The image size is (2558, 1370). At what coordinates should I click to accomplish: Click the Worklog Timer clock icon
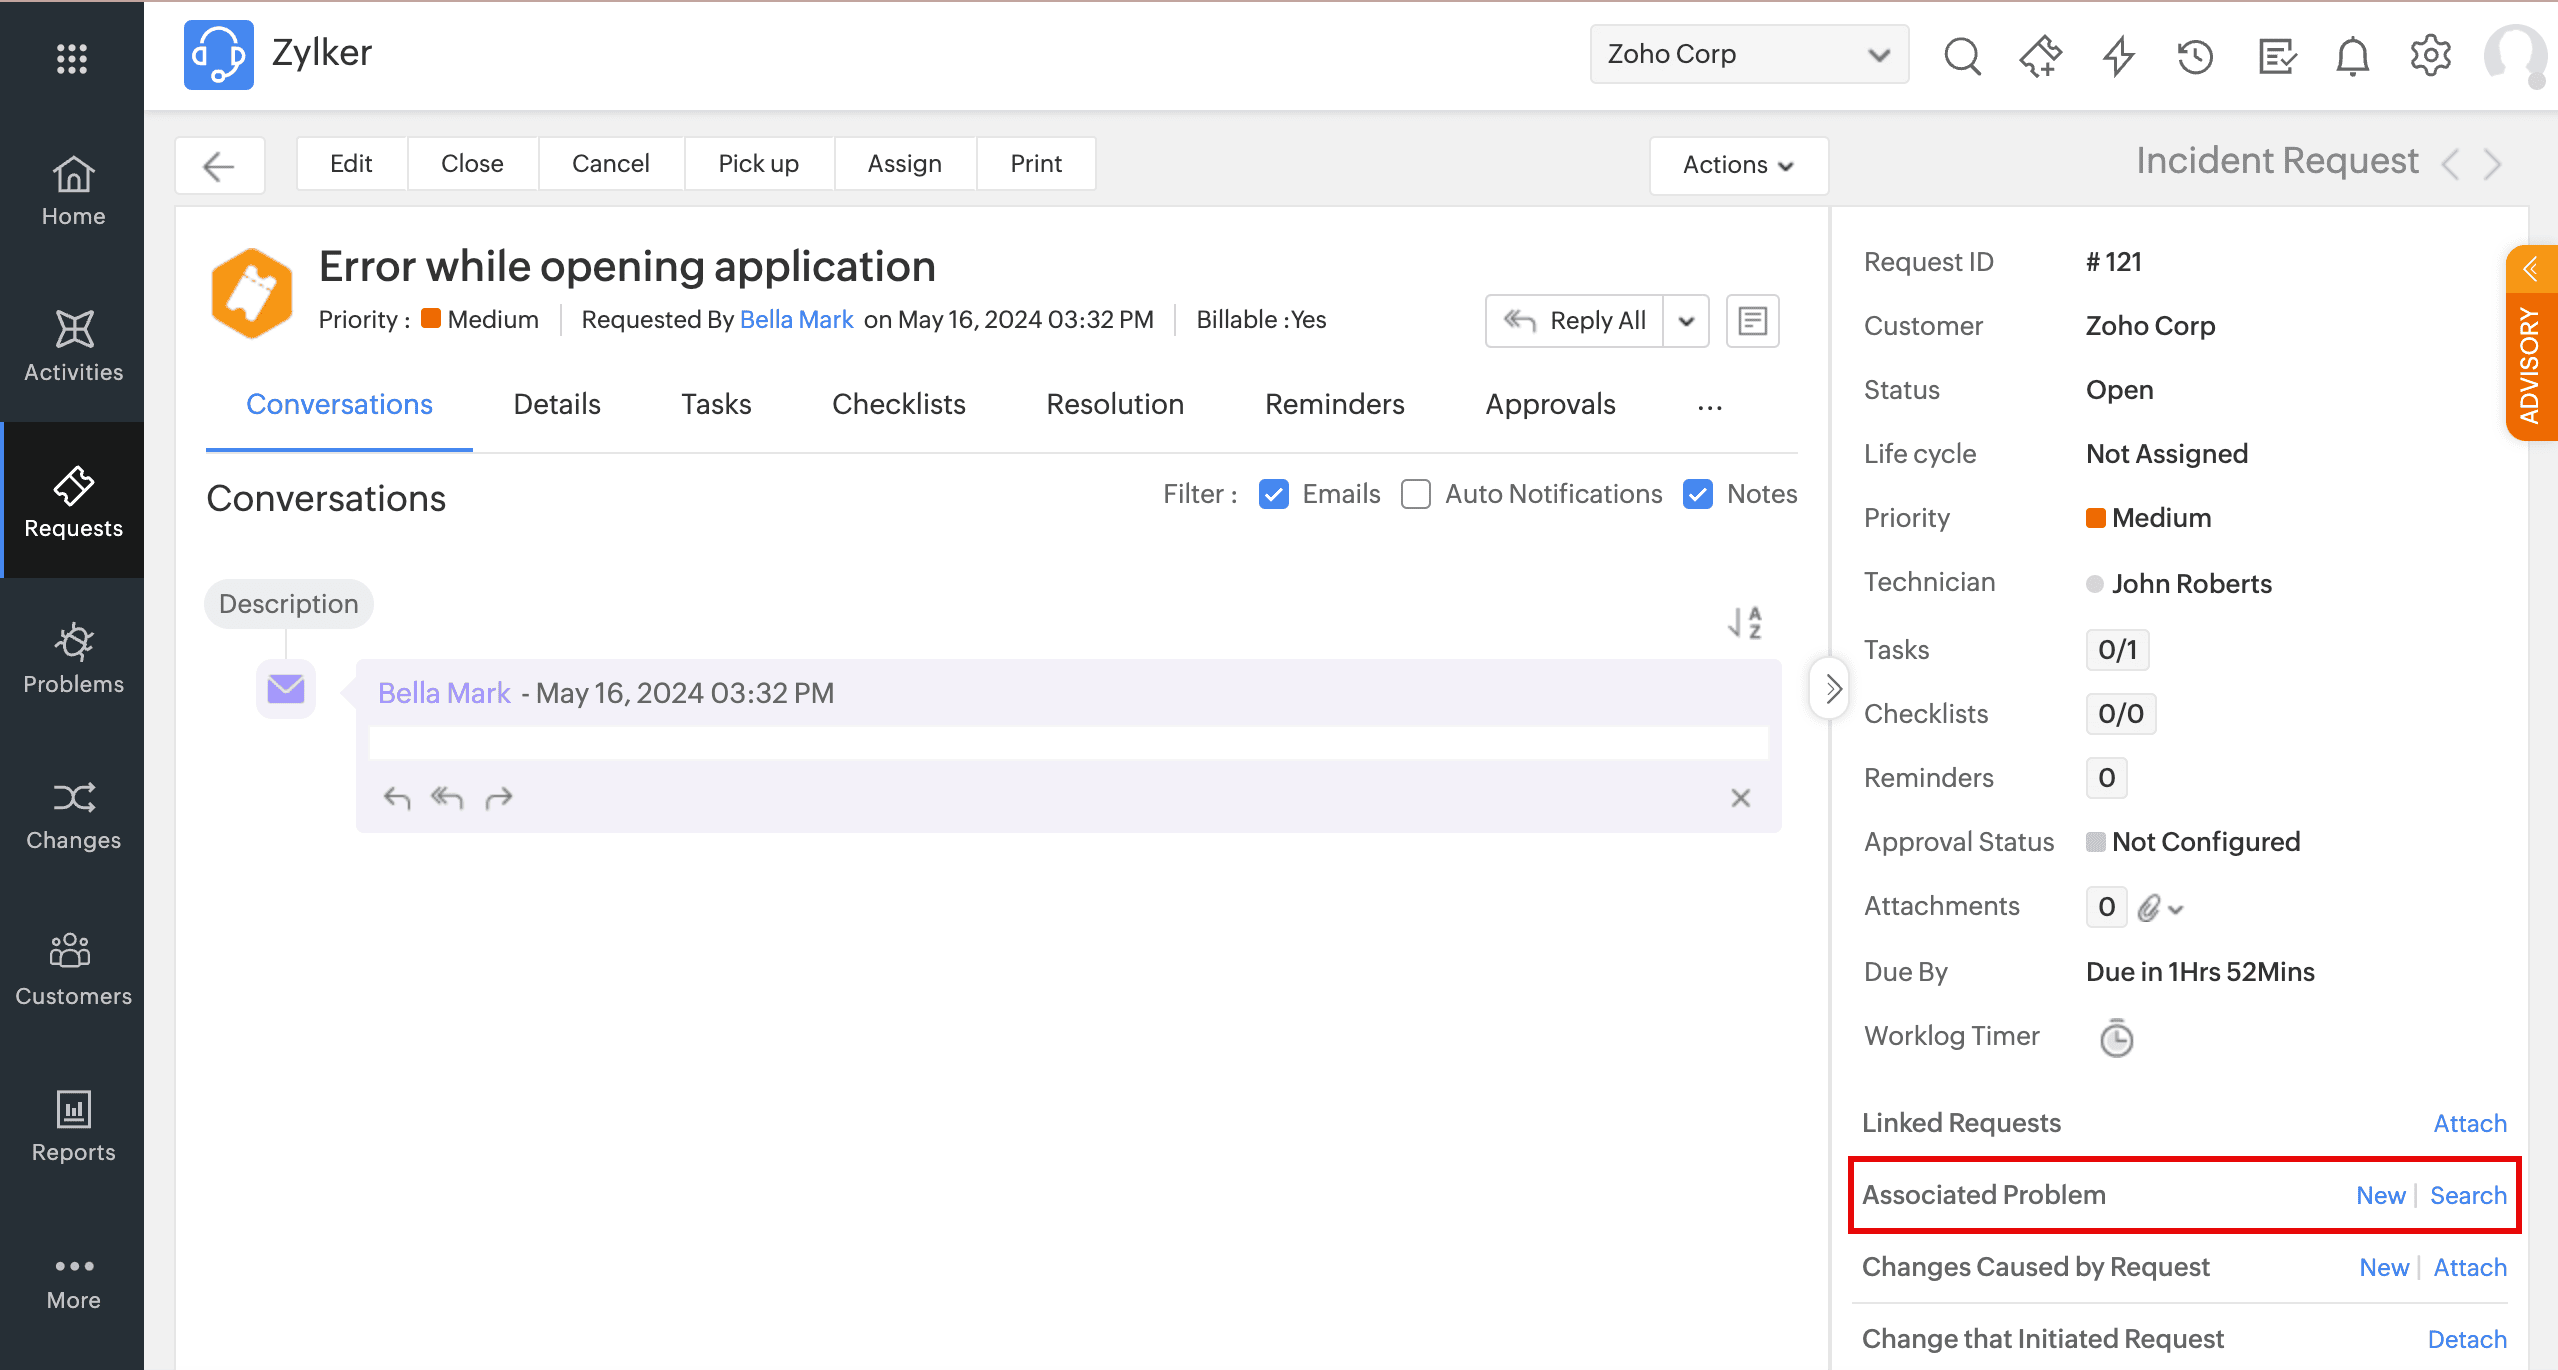click(2116, 1038)
